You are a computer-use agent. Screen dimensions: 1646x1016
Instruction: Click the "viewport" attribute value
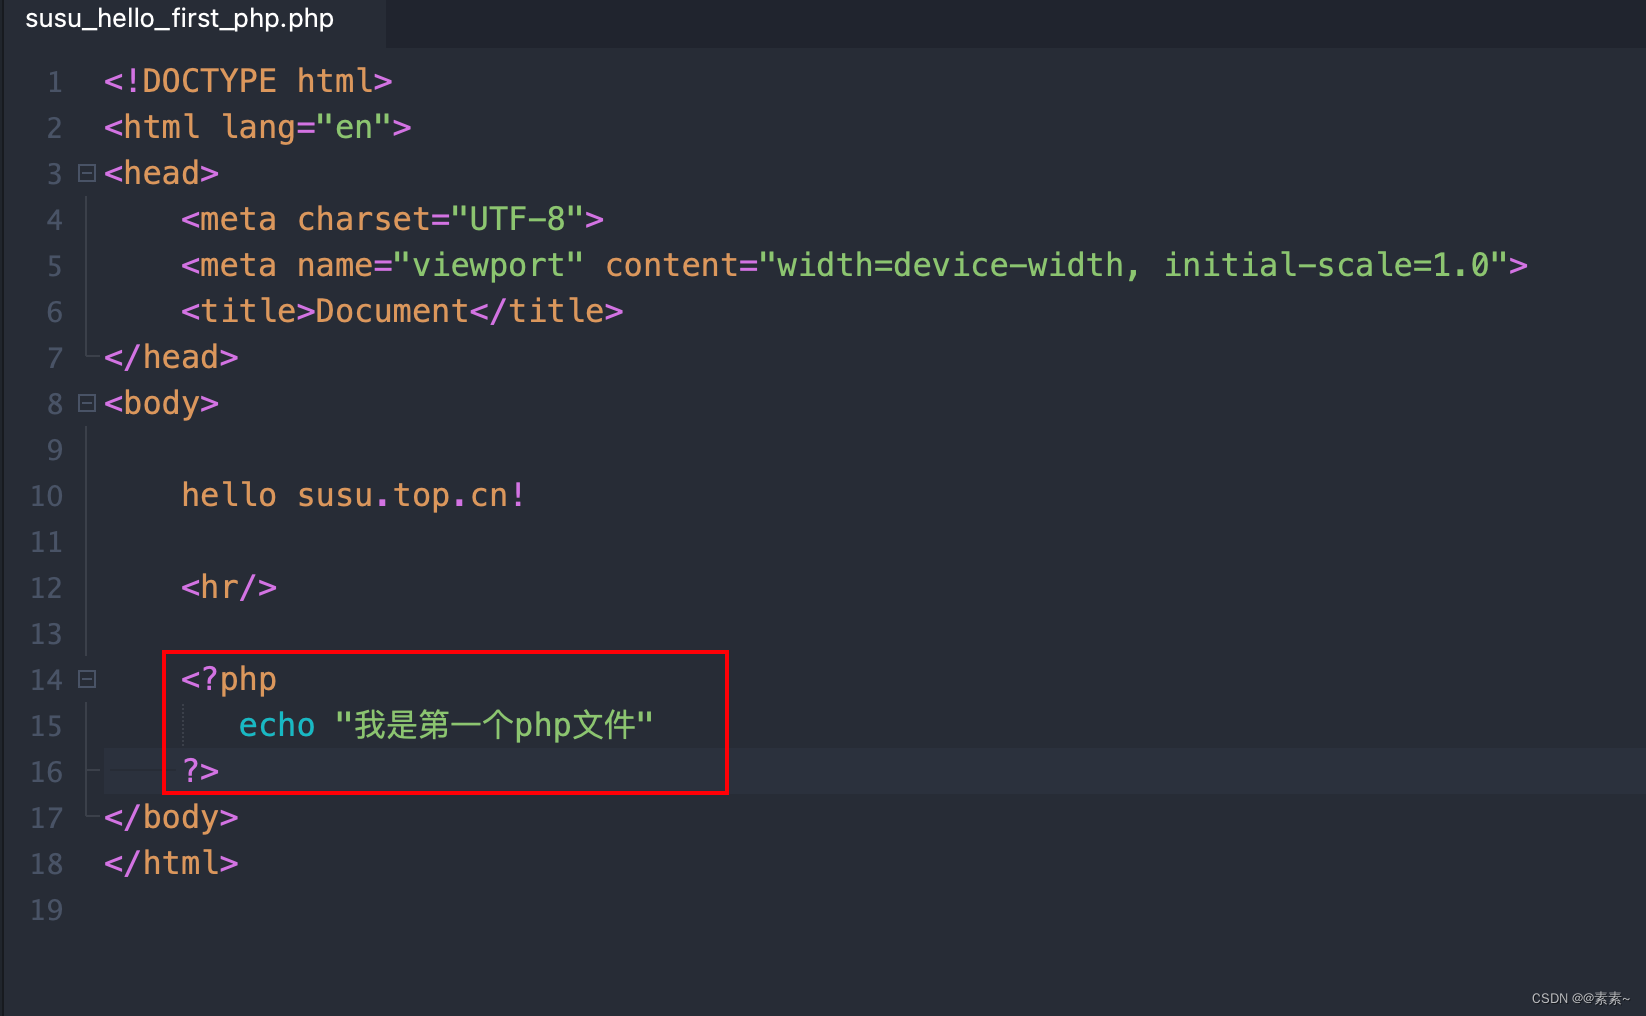488,265
